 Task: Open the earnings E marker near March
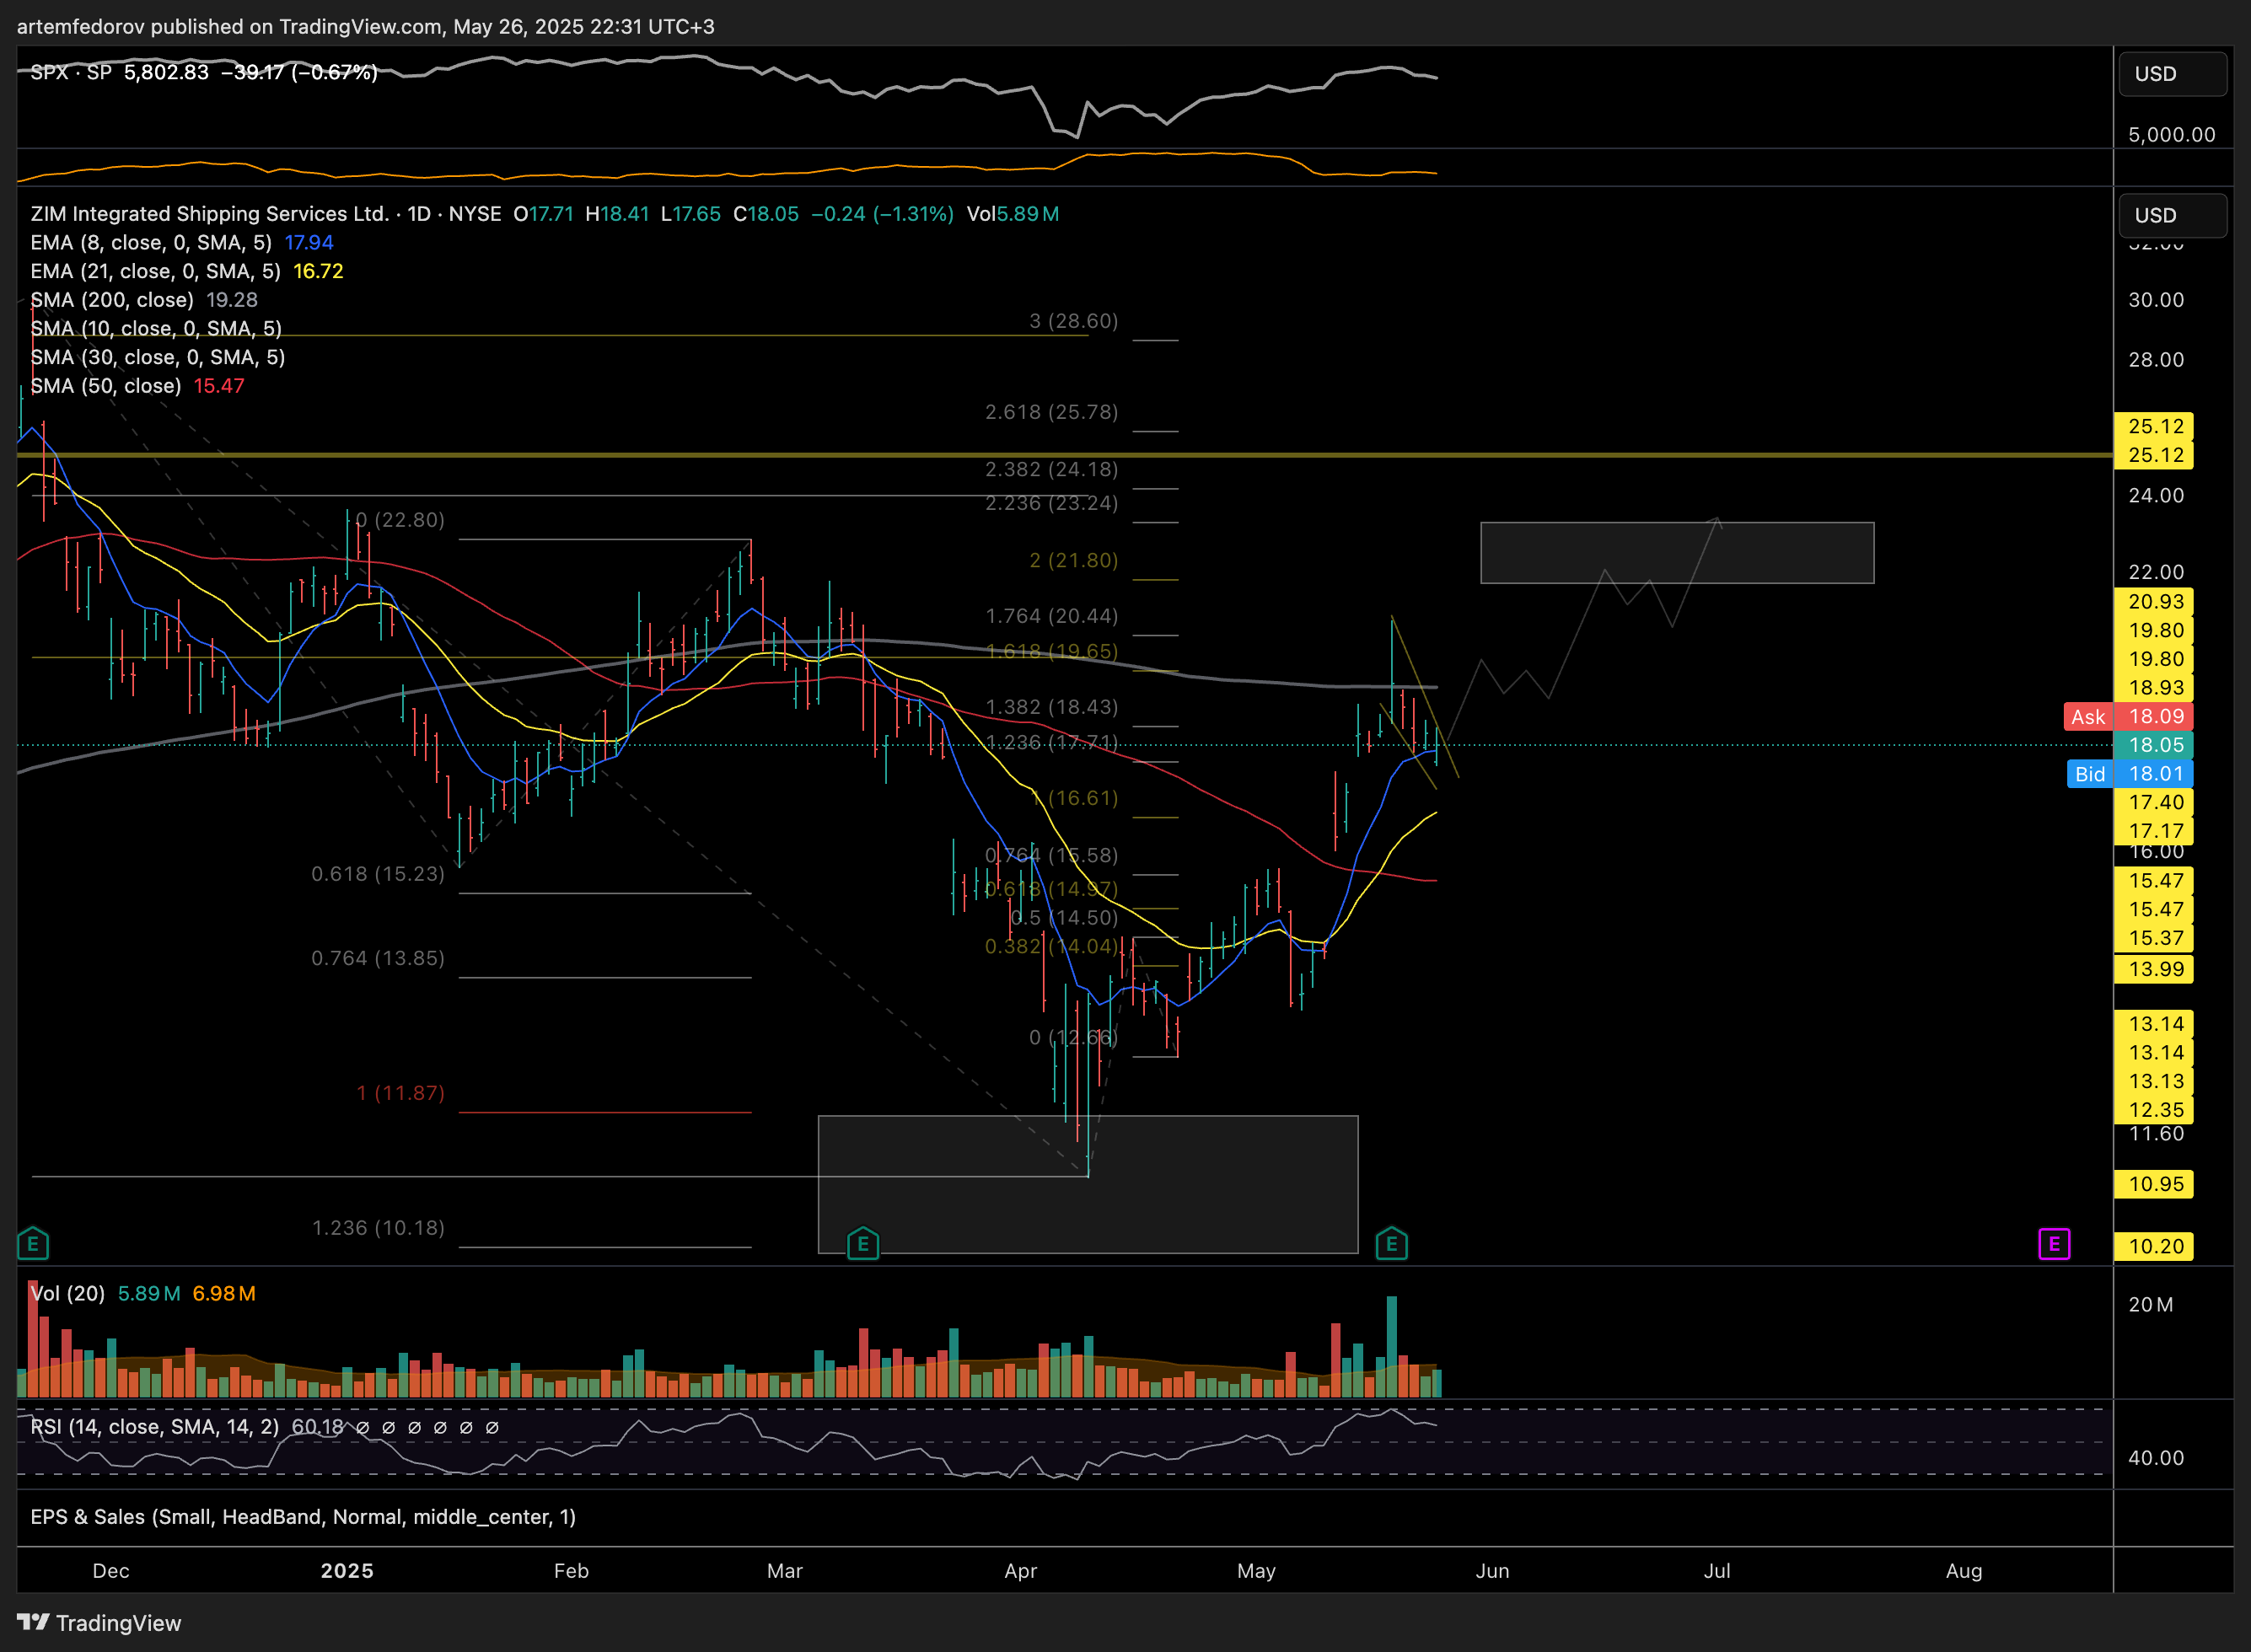pos(863,1244)
